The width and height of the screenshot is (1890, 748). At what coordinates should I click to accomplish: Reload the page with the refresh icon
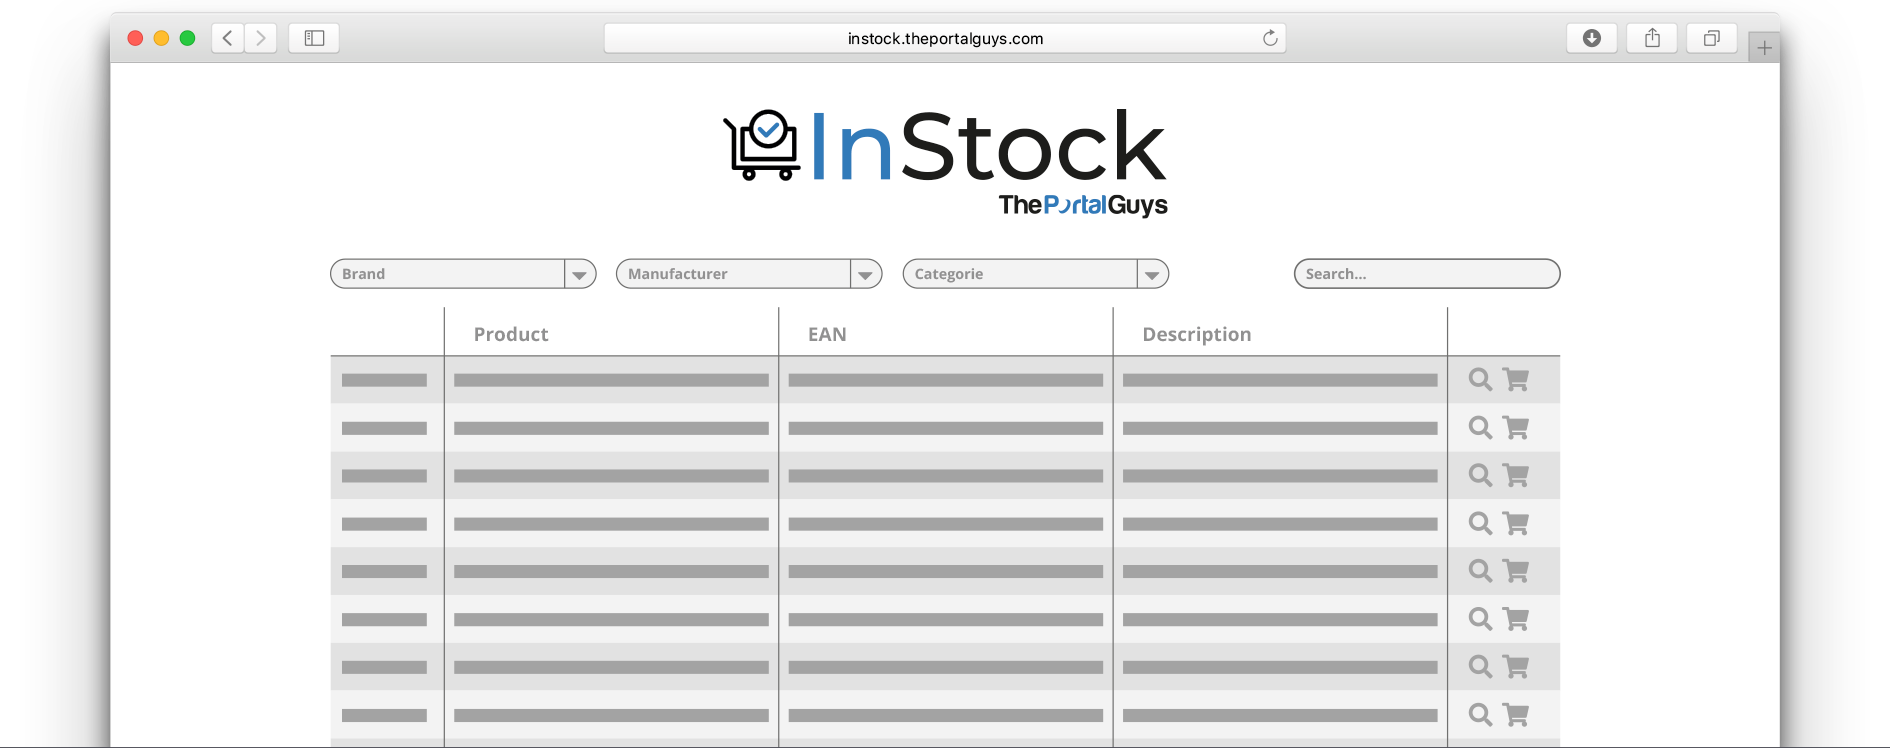1270,38
